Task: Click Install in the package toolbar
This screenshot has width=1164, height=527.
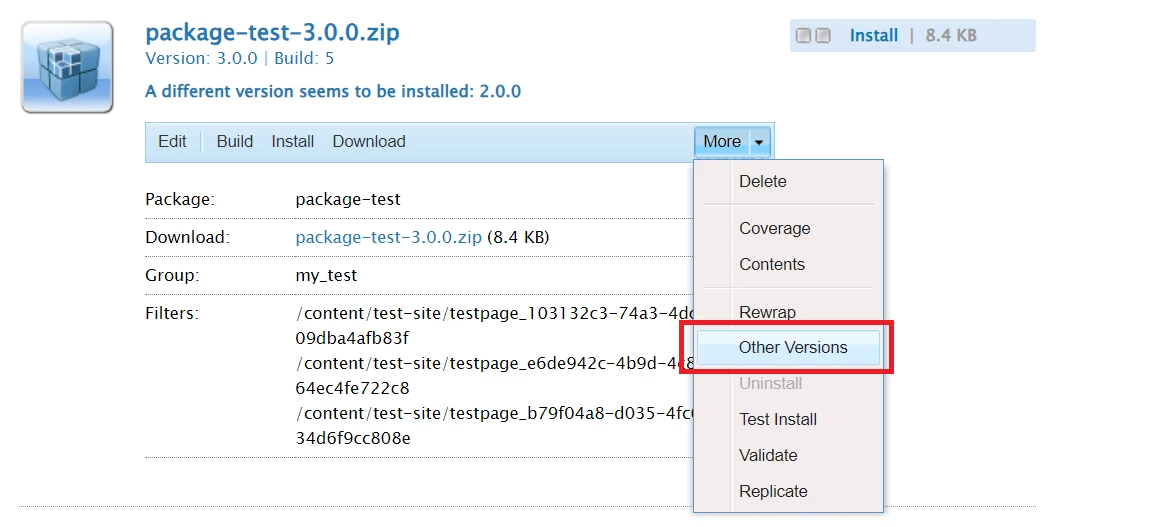Action: 292,142
